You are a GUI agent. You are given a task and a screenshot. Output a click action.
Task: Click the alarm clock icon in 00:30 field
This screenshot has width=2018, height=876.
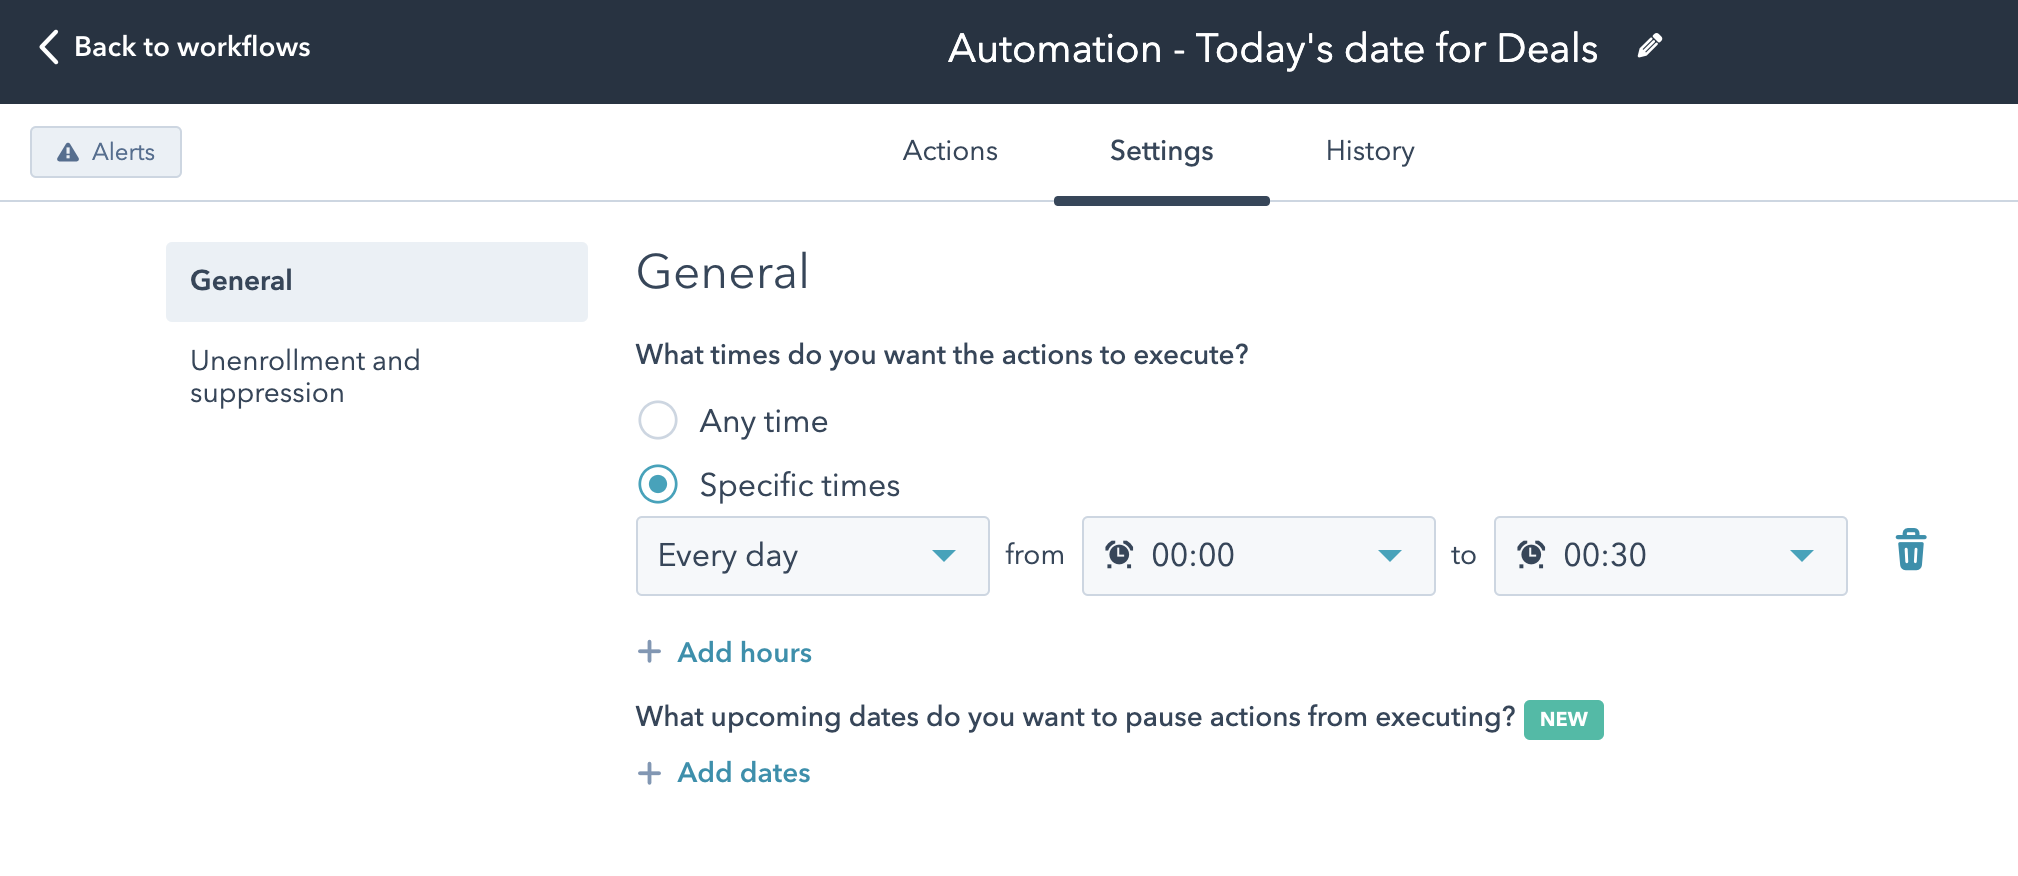[1531, 554]
